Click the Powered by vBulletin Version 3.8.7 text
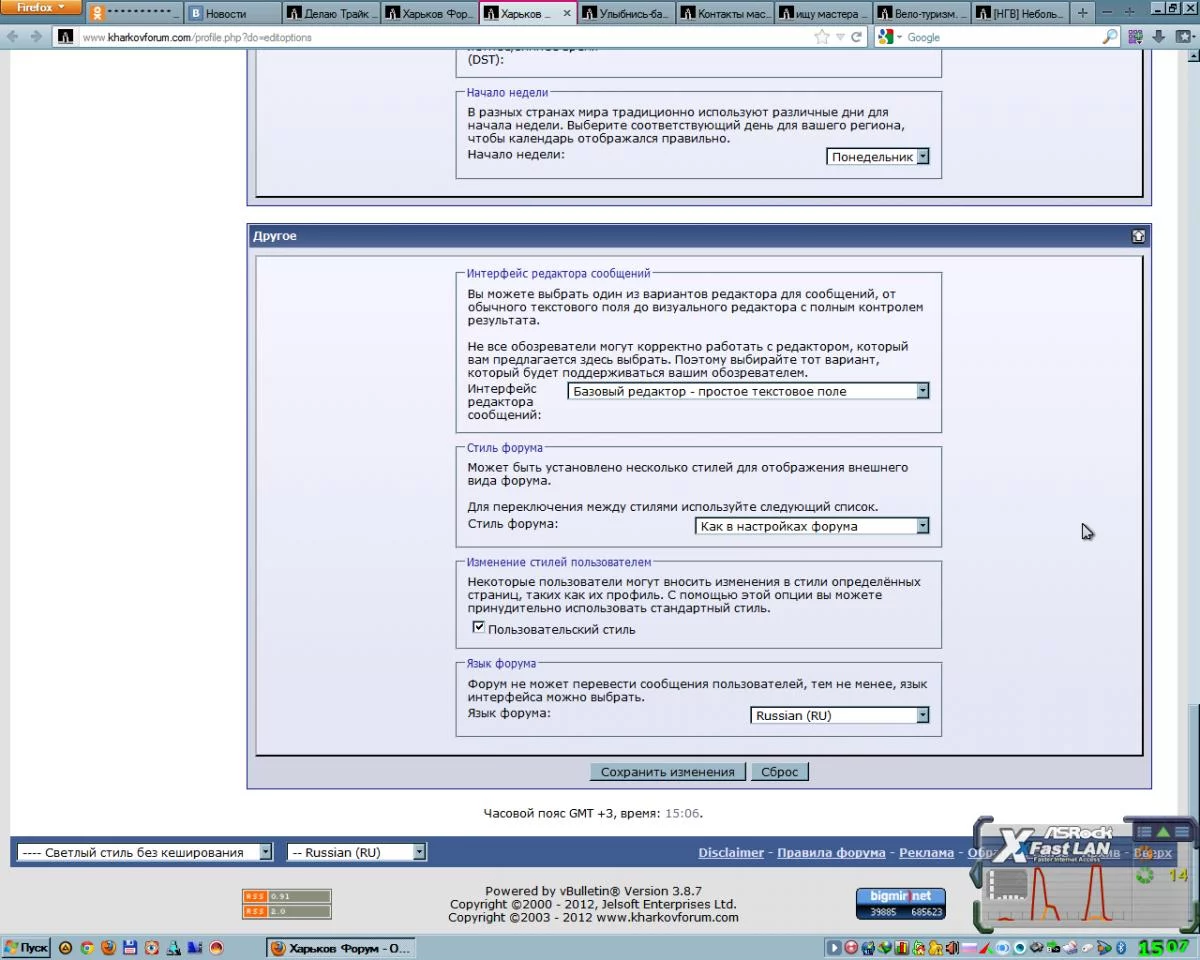The width and height of the screenshot is (1200, 960). tap(593, 891)
